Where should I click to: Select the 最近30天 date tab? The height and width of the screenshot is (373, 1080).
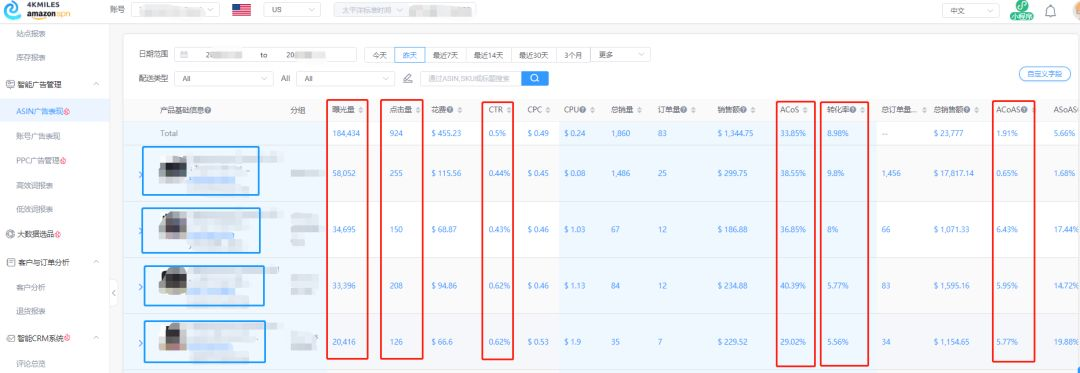point(534,55)
